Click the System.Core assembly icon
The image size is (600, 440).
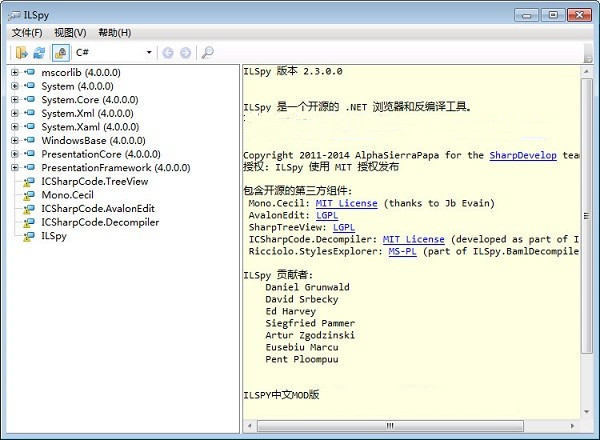pyautogui.click(x=29, y=99)
